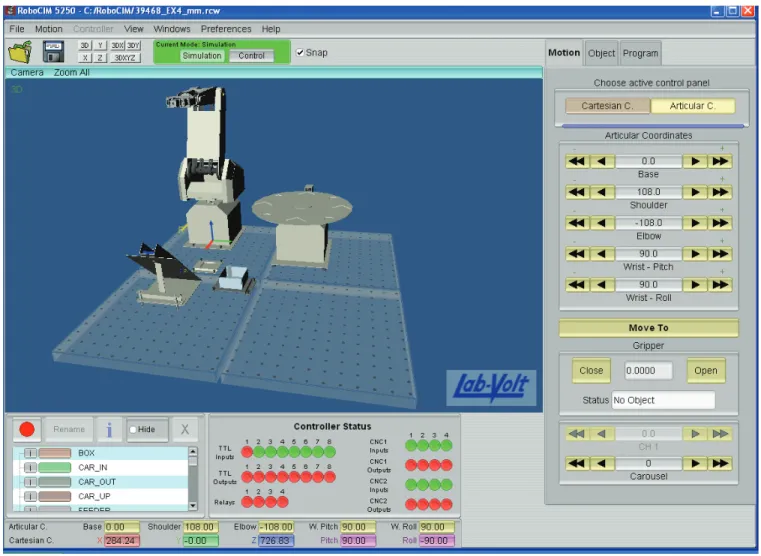
Task: Save workspace with the floppy disk icon
Action: click(53, 52)
